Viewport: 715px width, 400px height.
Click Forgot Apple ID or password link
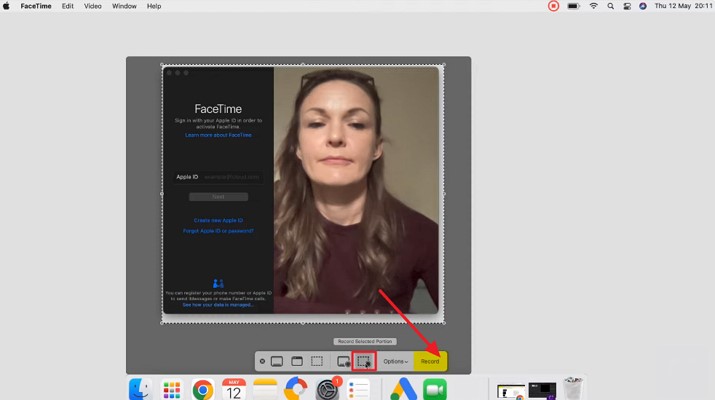(x=218, y=231)
